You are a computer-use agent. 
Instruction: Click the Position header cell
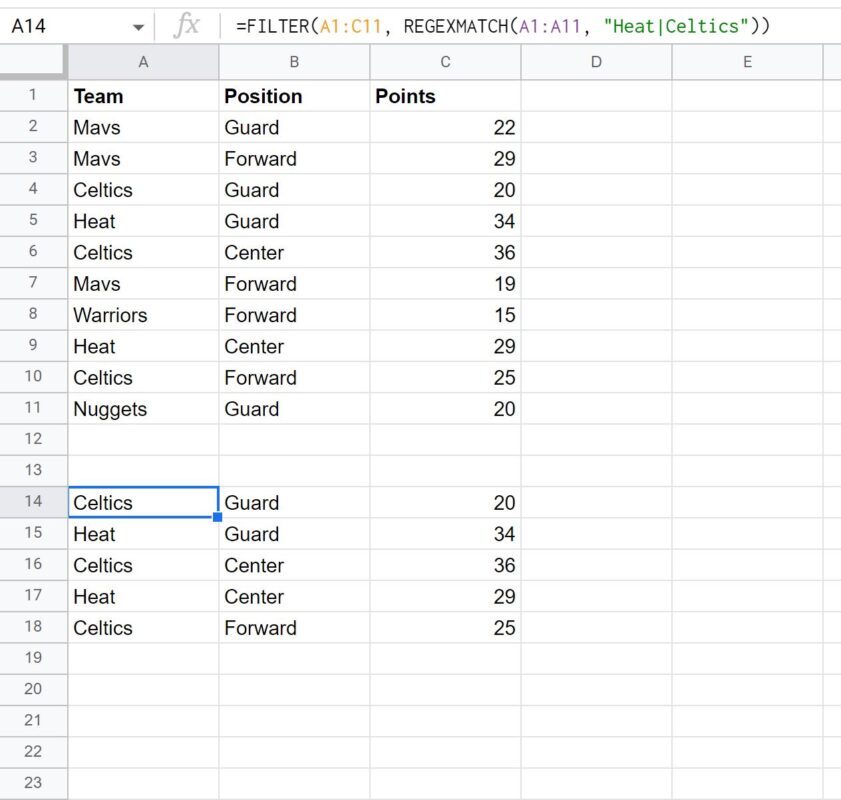click(x=294, y=96)
